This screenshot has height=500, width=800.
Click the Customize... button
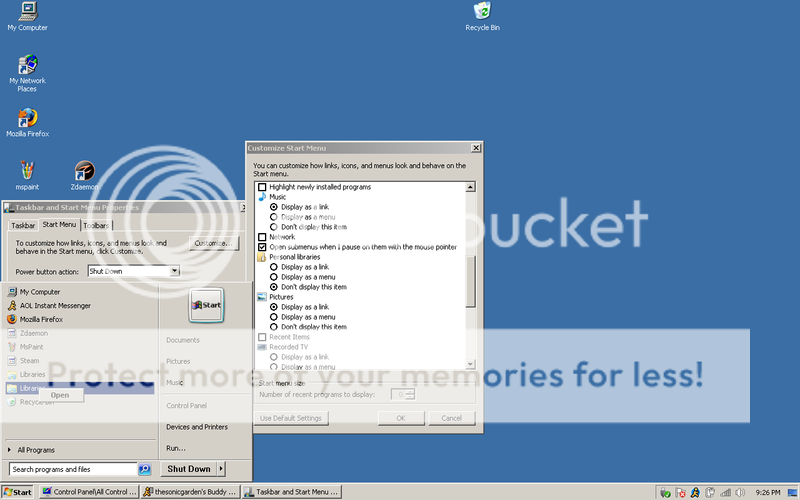click(214, 243)
